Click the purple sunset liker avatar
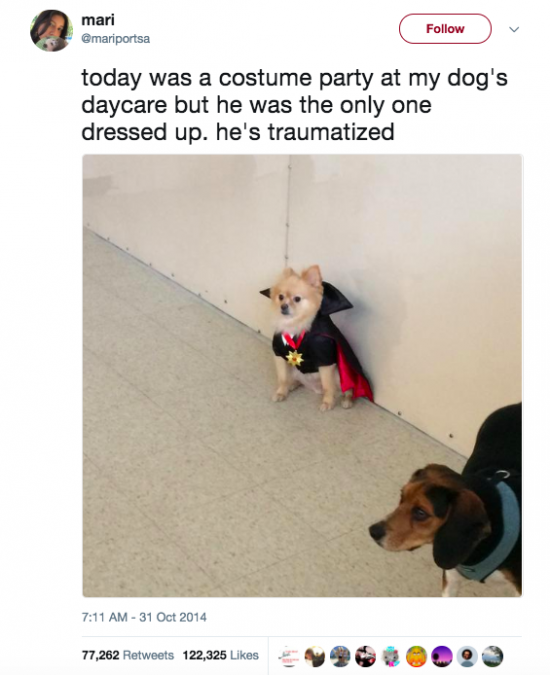 pyautogui.click(x=442, y=656)
